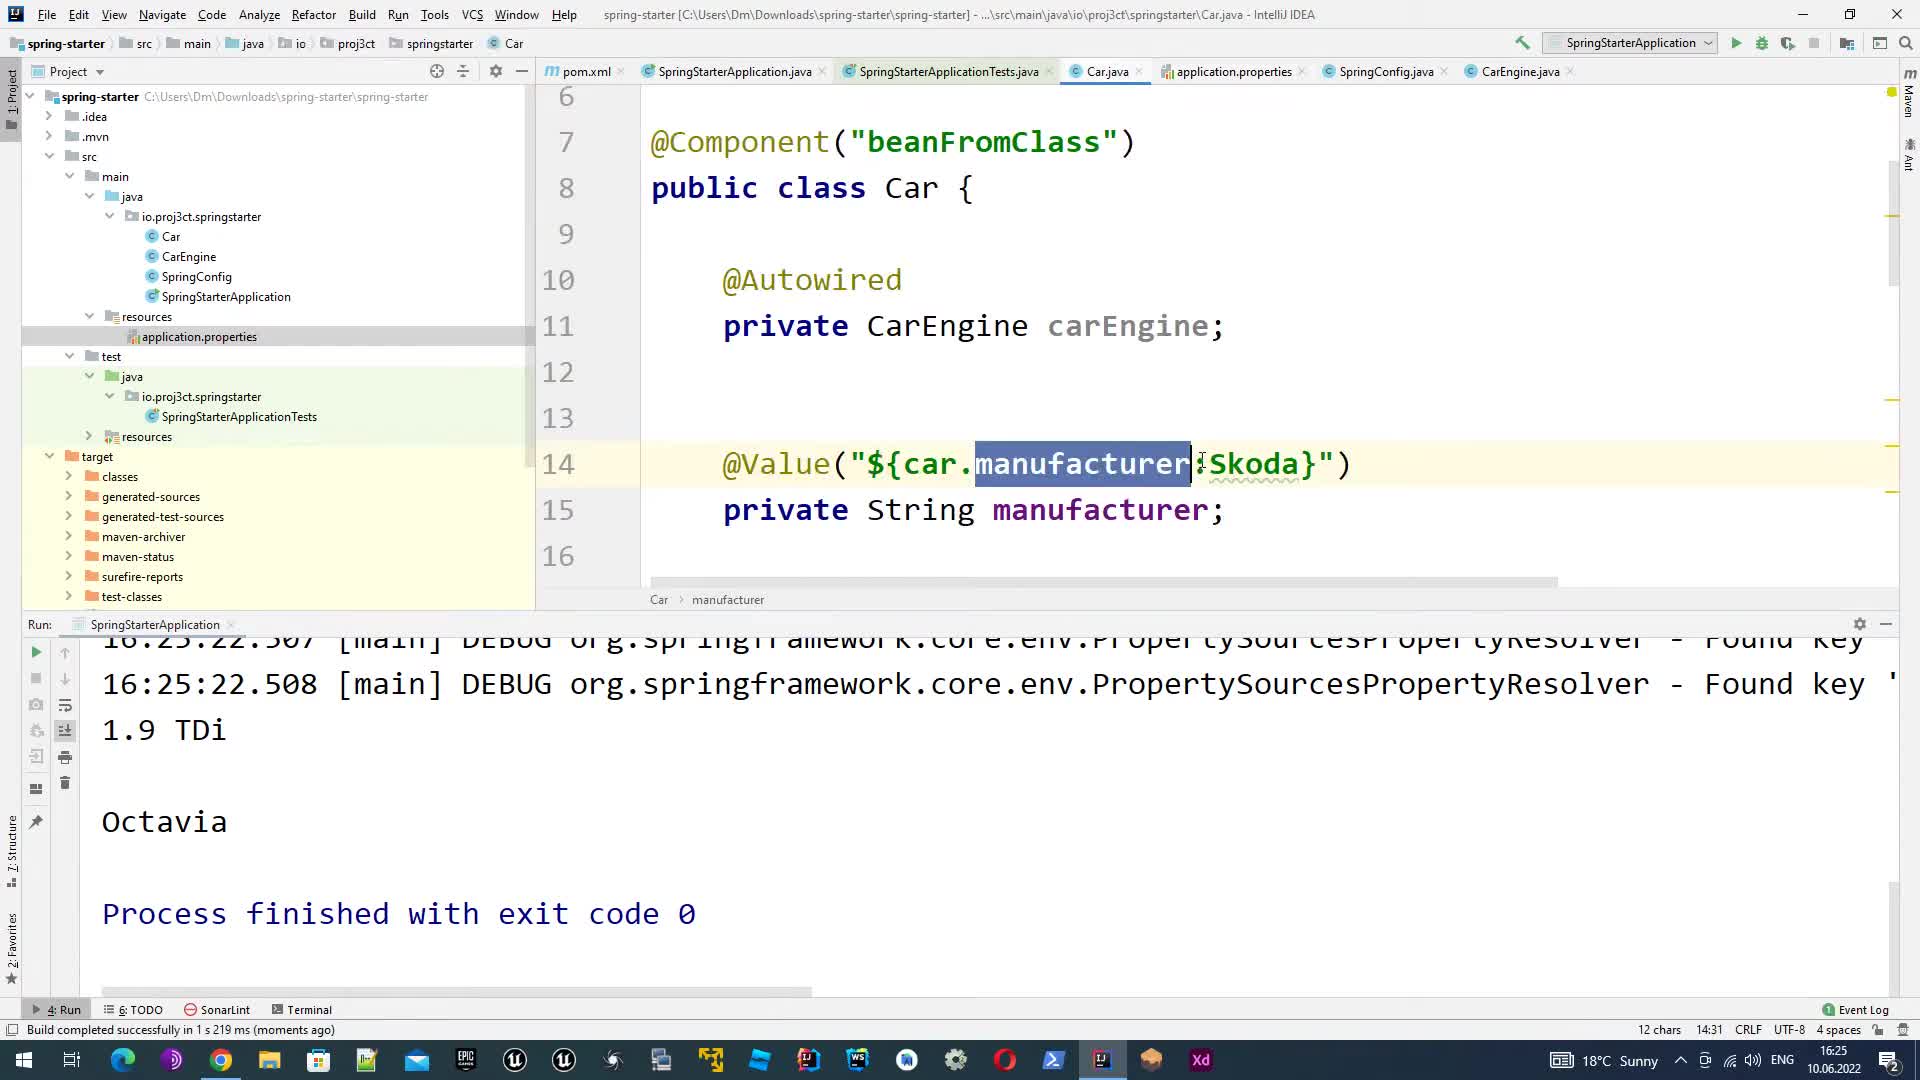The width and height of the screenshot is (1920, 1080).
Task: Expand the surefire-reports folder
Action: click(68, 576)
